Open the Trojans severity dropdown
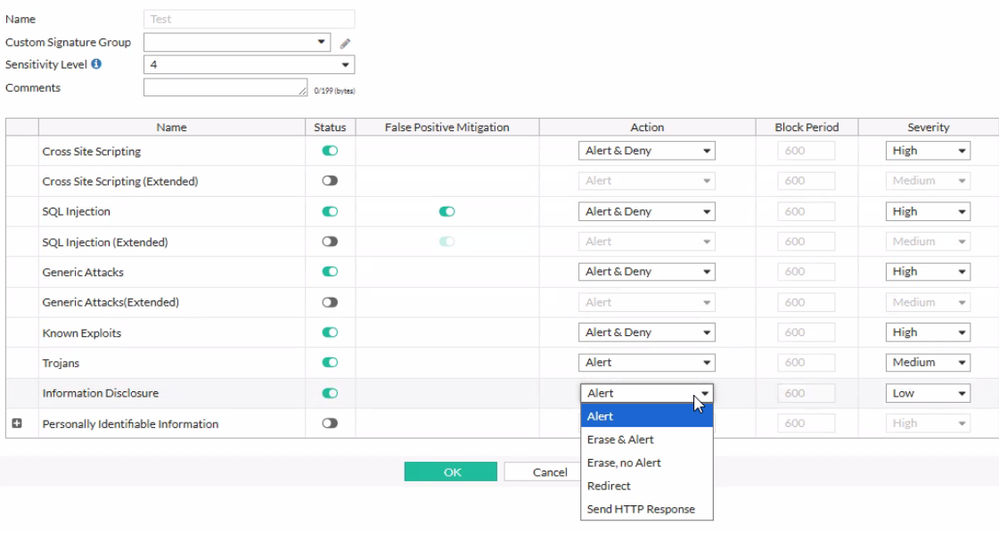This screenshot has height=533, width=999. (x=927, y=363)
